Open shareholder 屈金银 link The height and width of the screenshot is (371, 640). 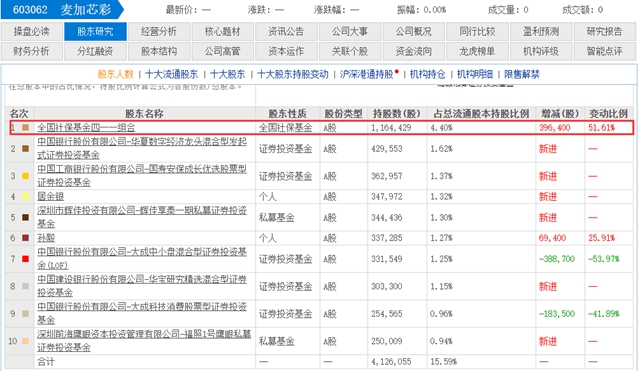pyautogui.click(x=51, y=197)
